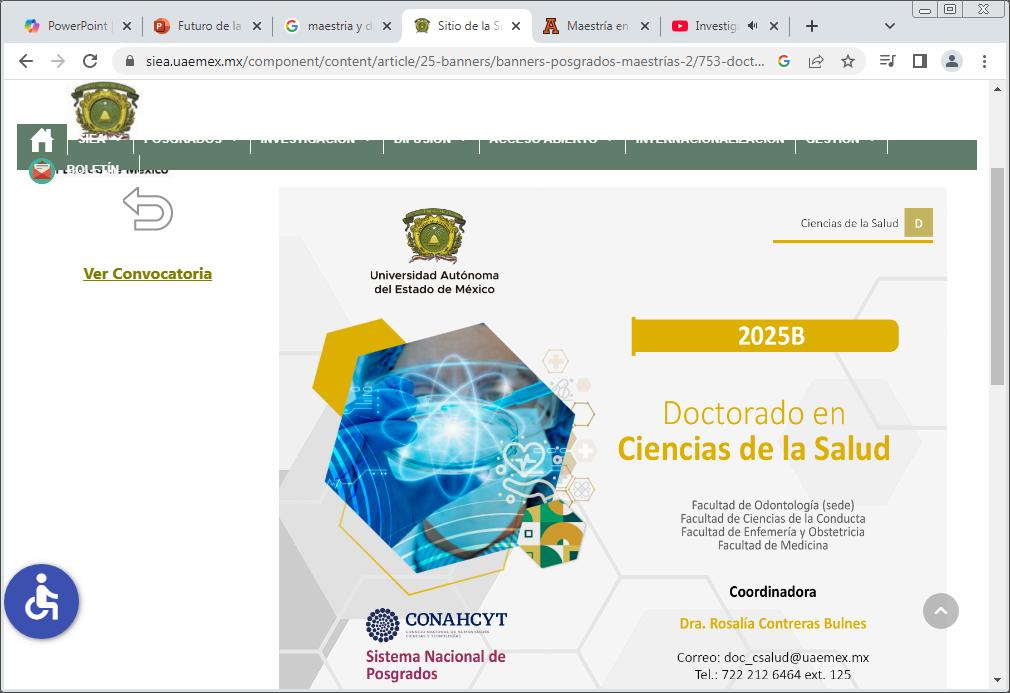
Task: Open the site Home icon
Action: pyautogui.click(x=42, y=140)
